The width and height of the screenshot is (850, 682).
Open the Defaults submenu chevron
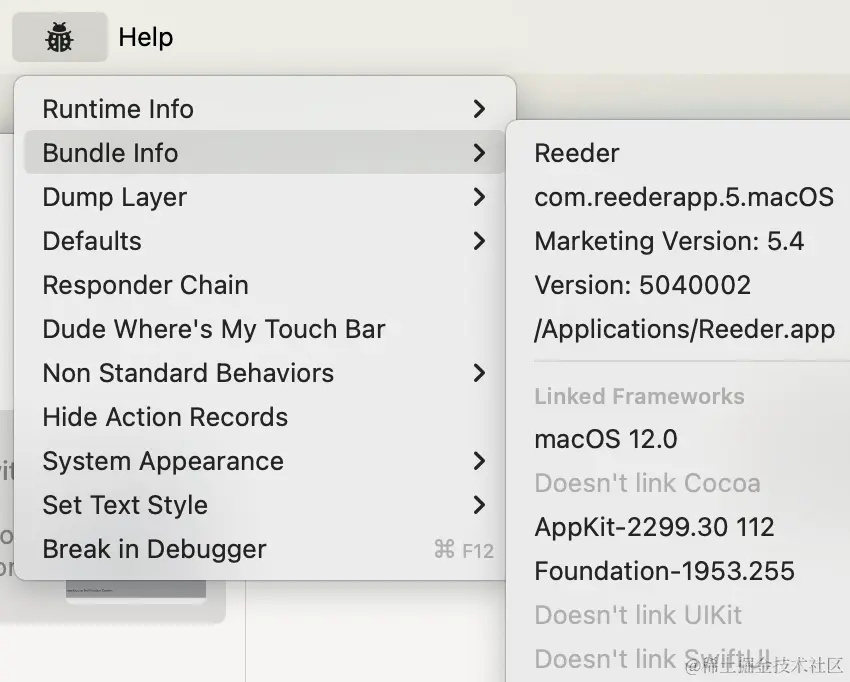479,241
